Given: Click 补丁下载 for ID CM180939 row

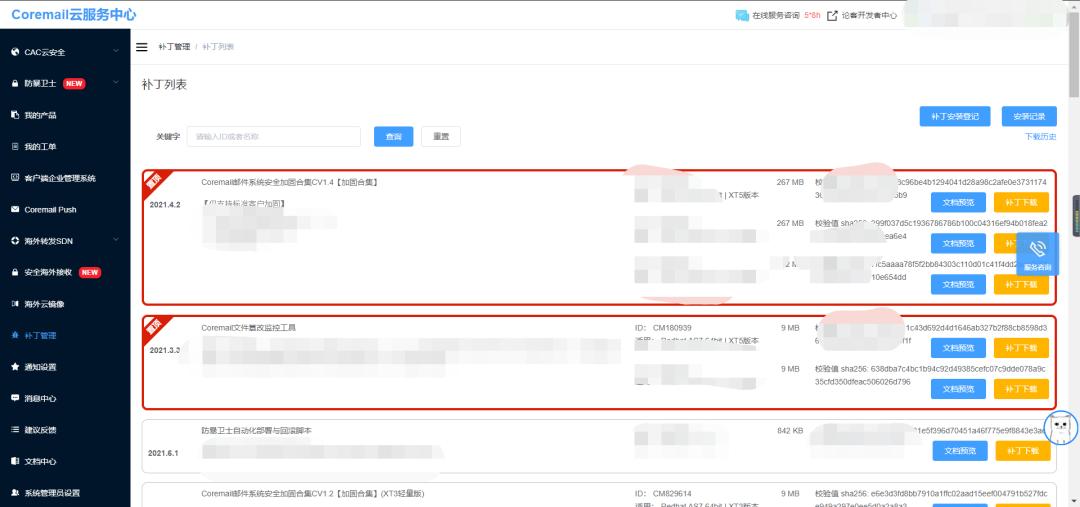Looking at the screenshot, I should [x=1021, y=348].
